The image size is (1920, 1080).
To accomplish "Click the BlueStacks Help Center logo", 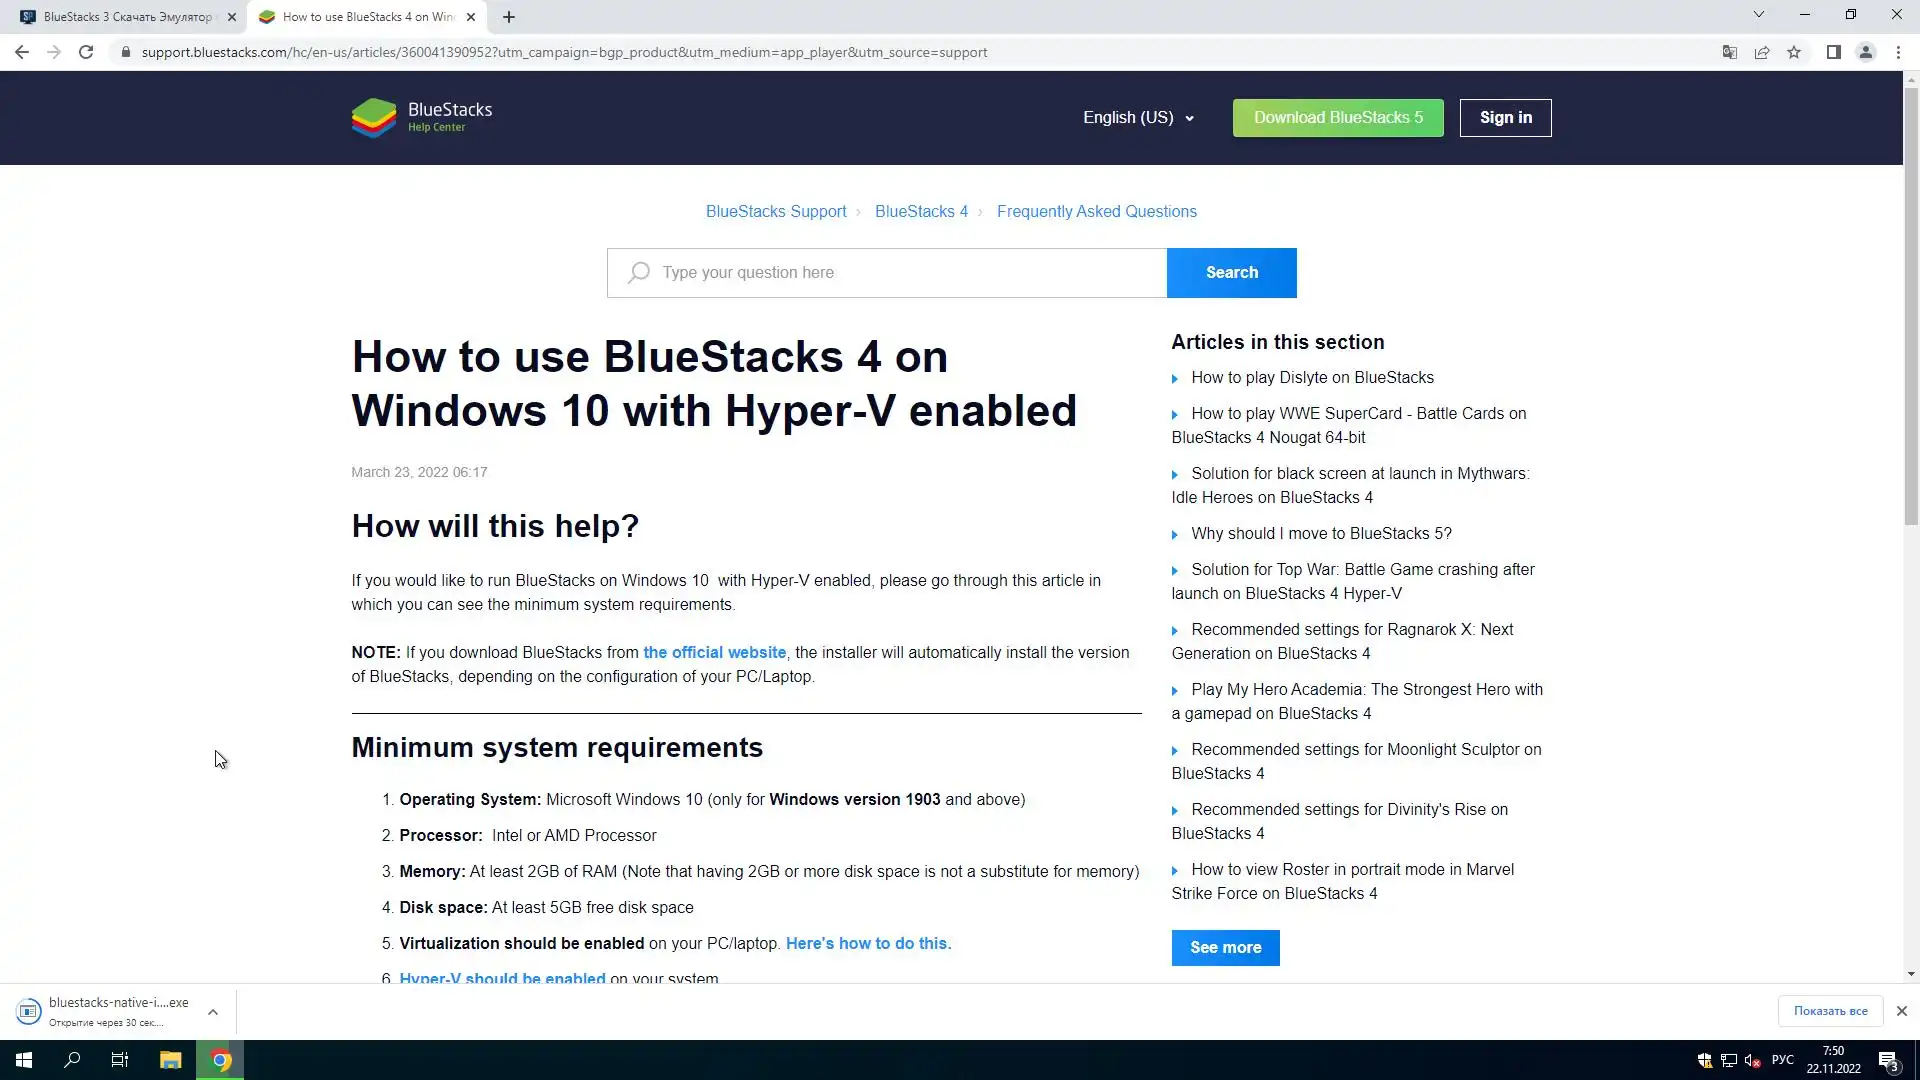I will point(421,118).
